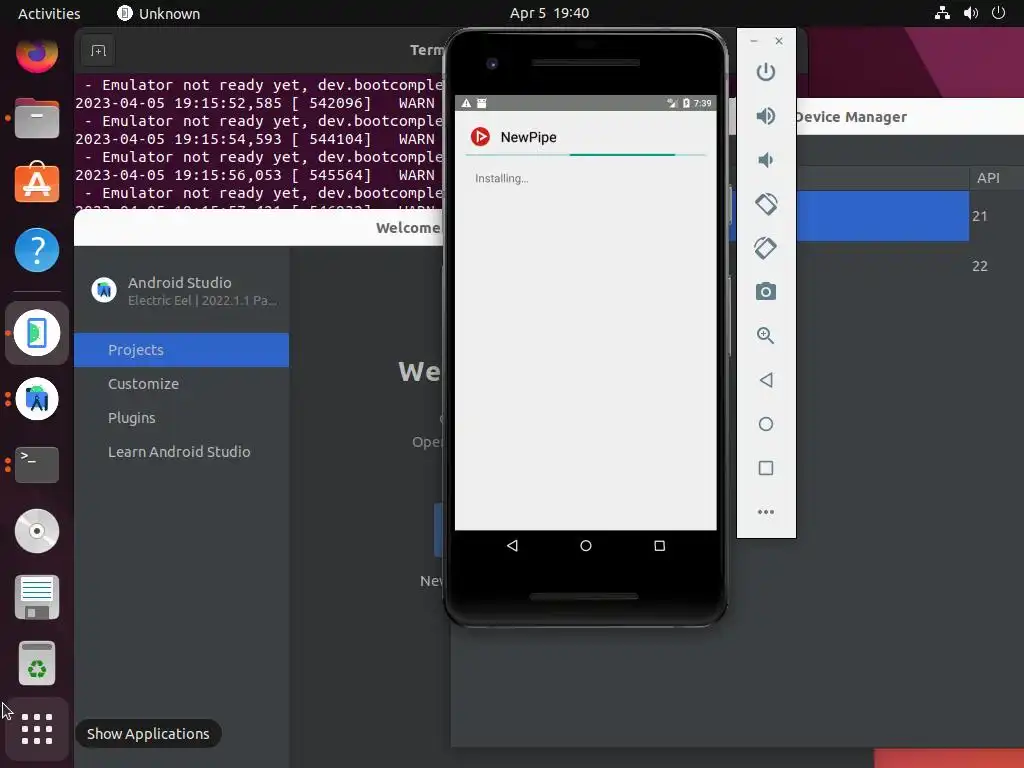Open the text editor save-disk dock icon

37,597
